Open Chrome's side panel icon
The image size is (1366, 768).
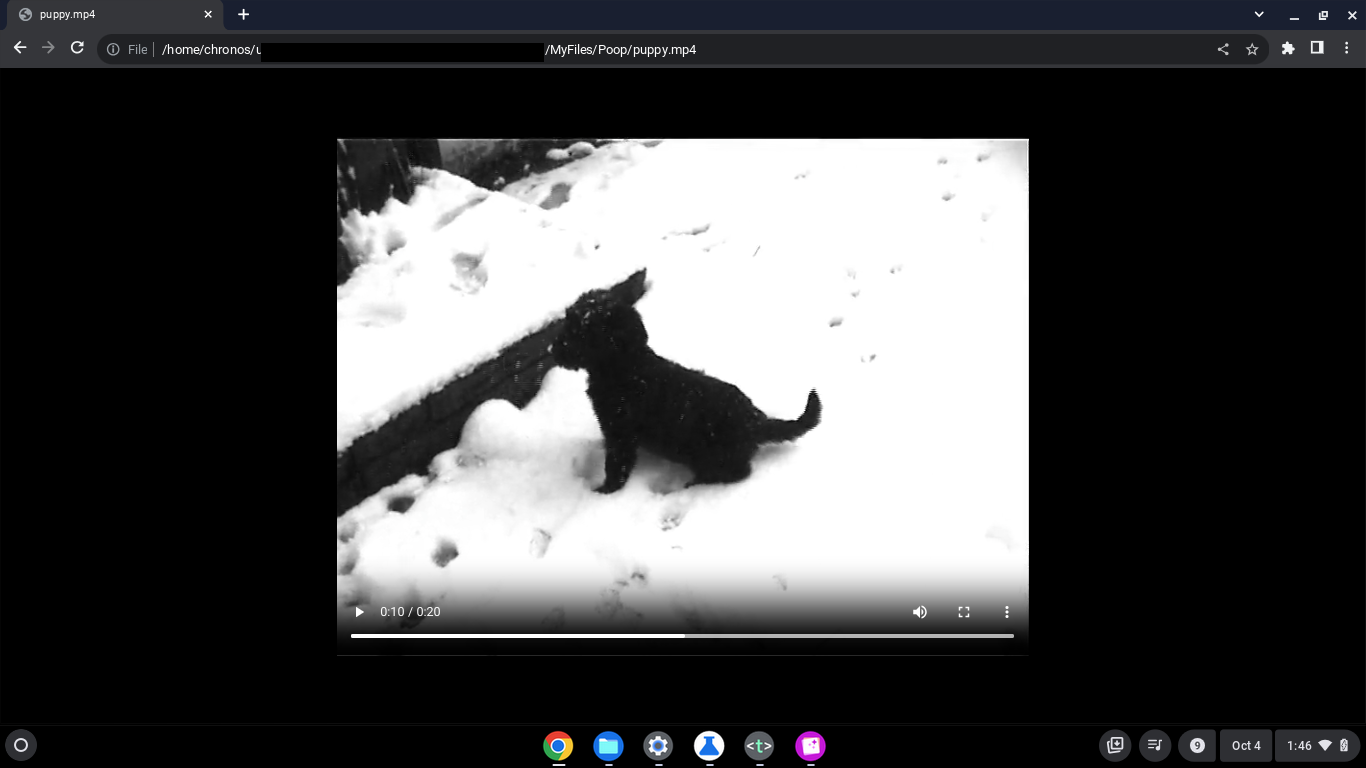[x=1316, y=47]
